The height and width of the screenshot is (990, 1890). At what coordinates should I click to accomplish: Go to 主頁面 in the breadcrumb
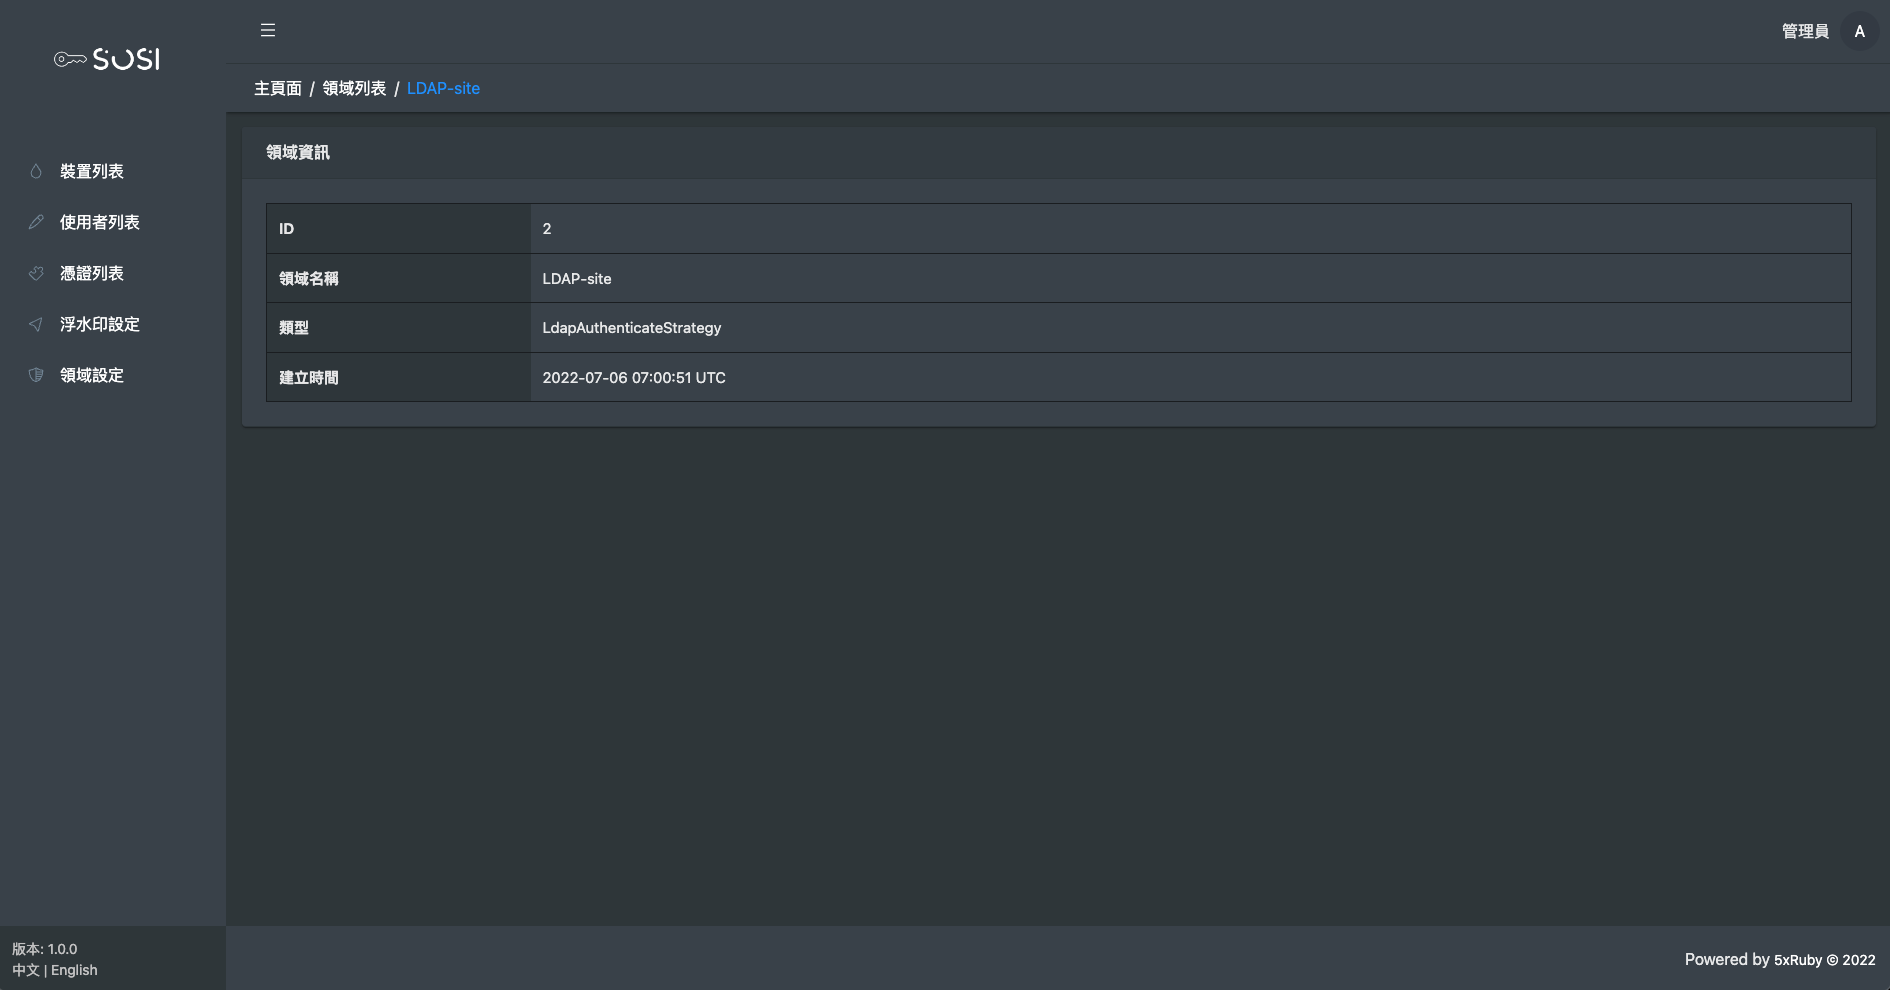coord(277,88)
